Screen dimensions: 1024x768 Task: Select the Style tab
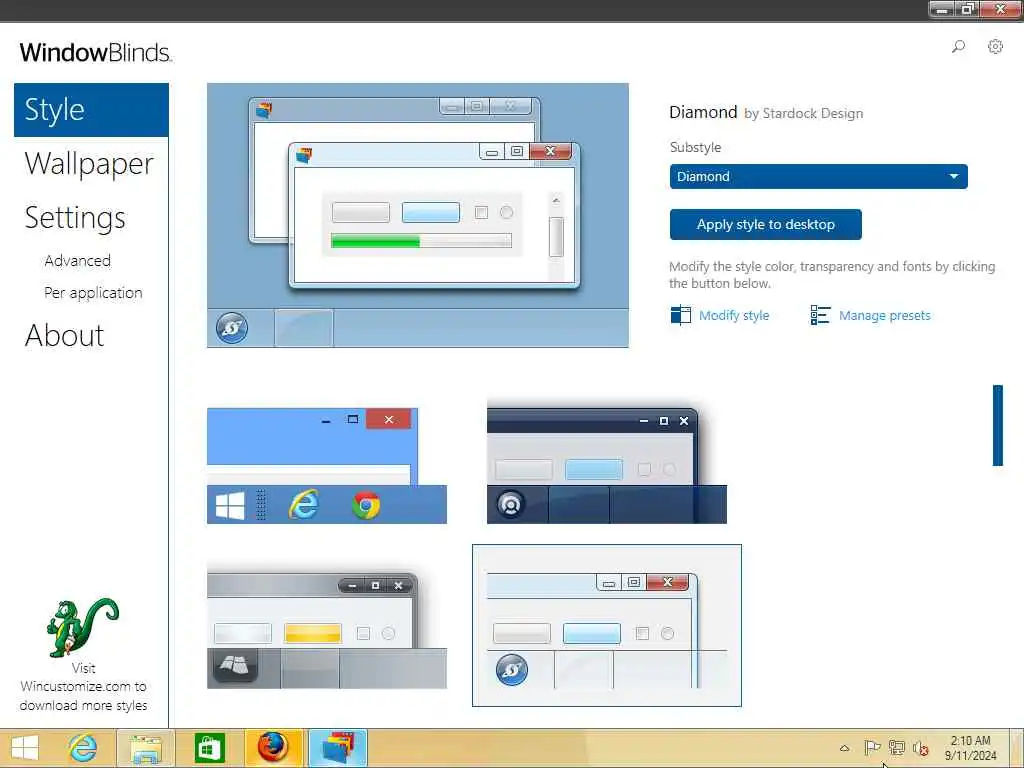(91, 110)
